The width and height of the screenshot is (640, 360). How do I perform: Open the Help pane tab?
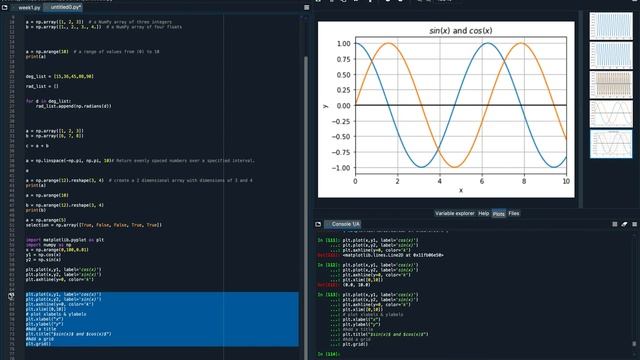click(484, 213)
